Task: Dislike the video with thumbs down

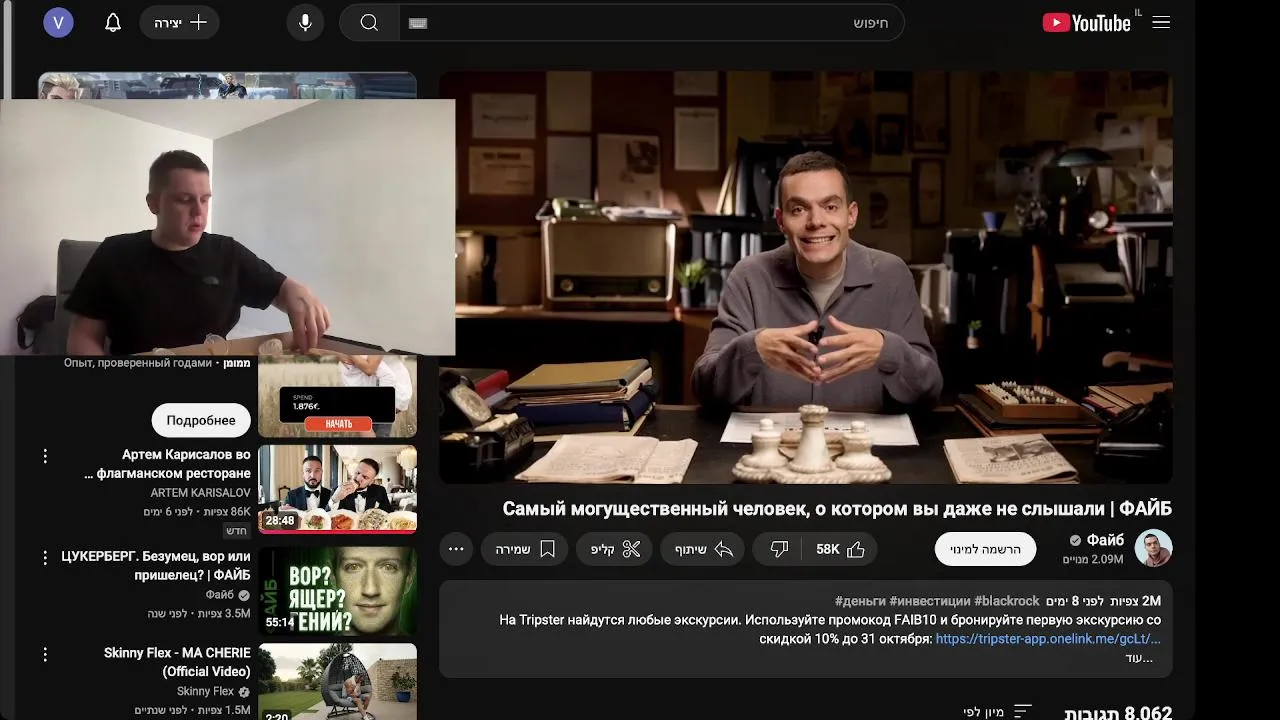Action: (x=780, y=549)
